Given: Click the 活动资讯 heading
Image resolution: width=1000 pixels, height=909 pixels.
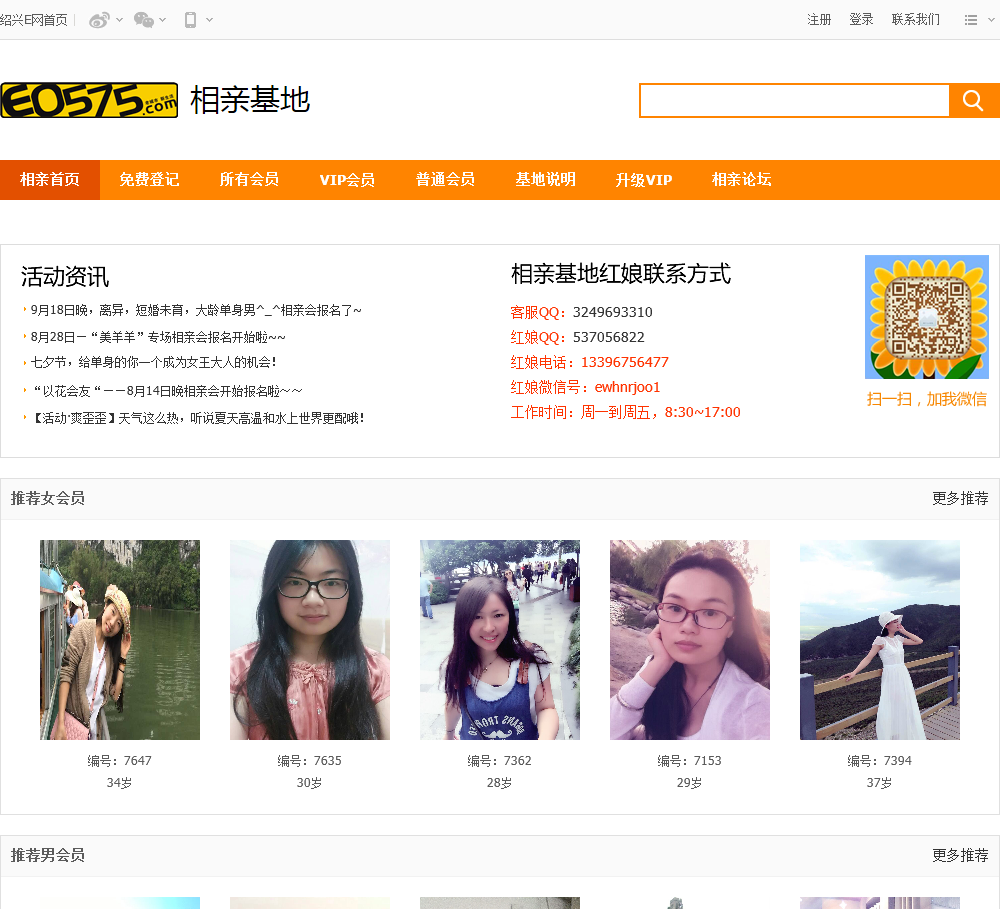Looking at the screenshot, I should 65,277.
